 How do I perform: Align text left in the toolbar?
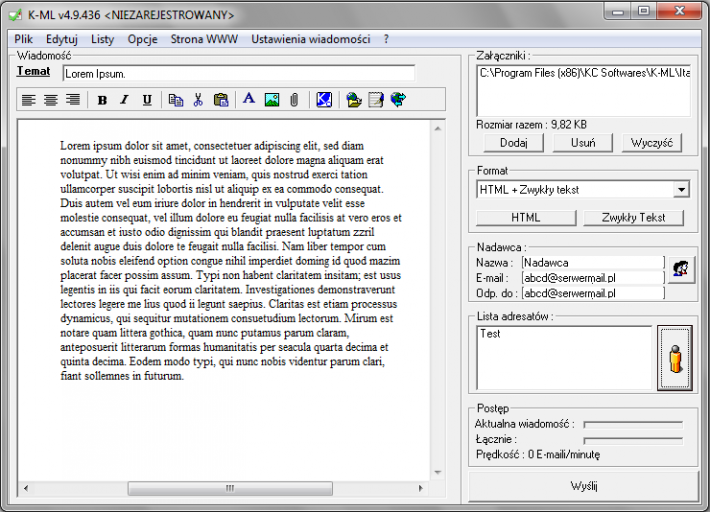click(x=29, y=100)
